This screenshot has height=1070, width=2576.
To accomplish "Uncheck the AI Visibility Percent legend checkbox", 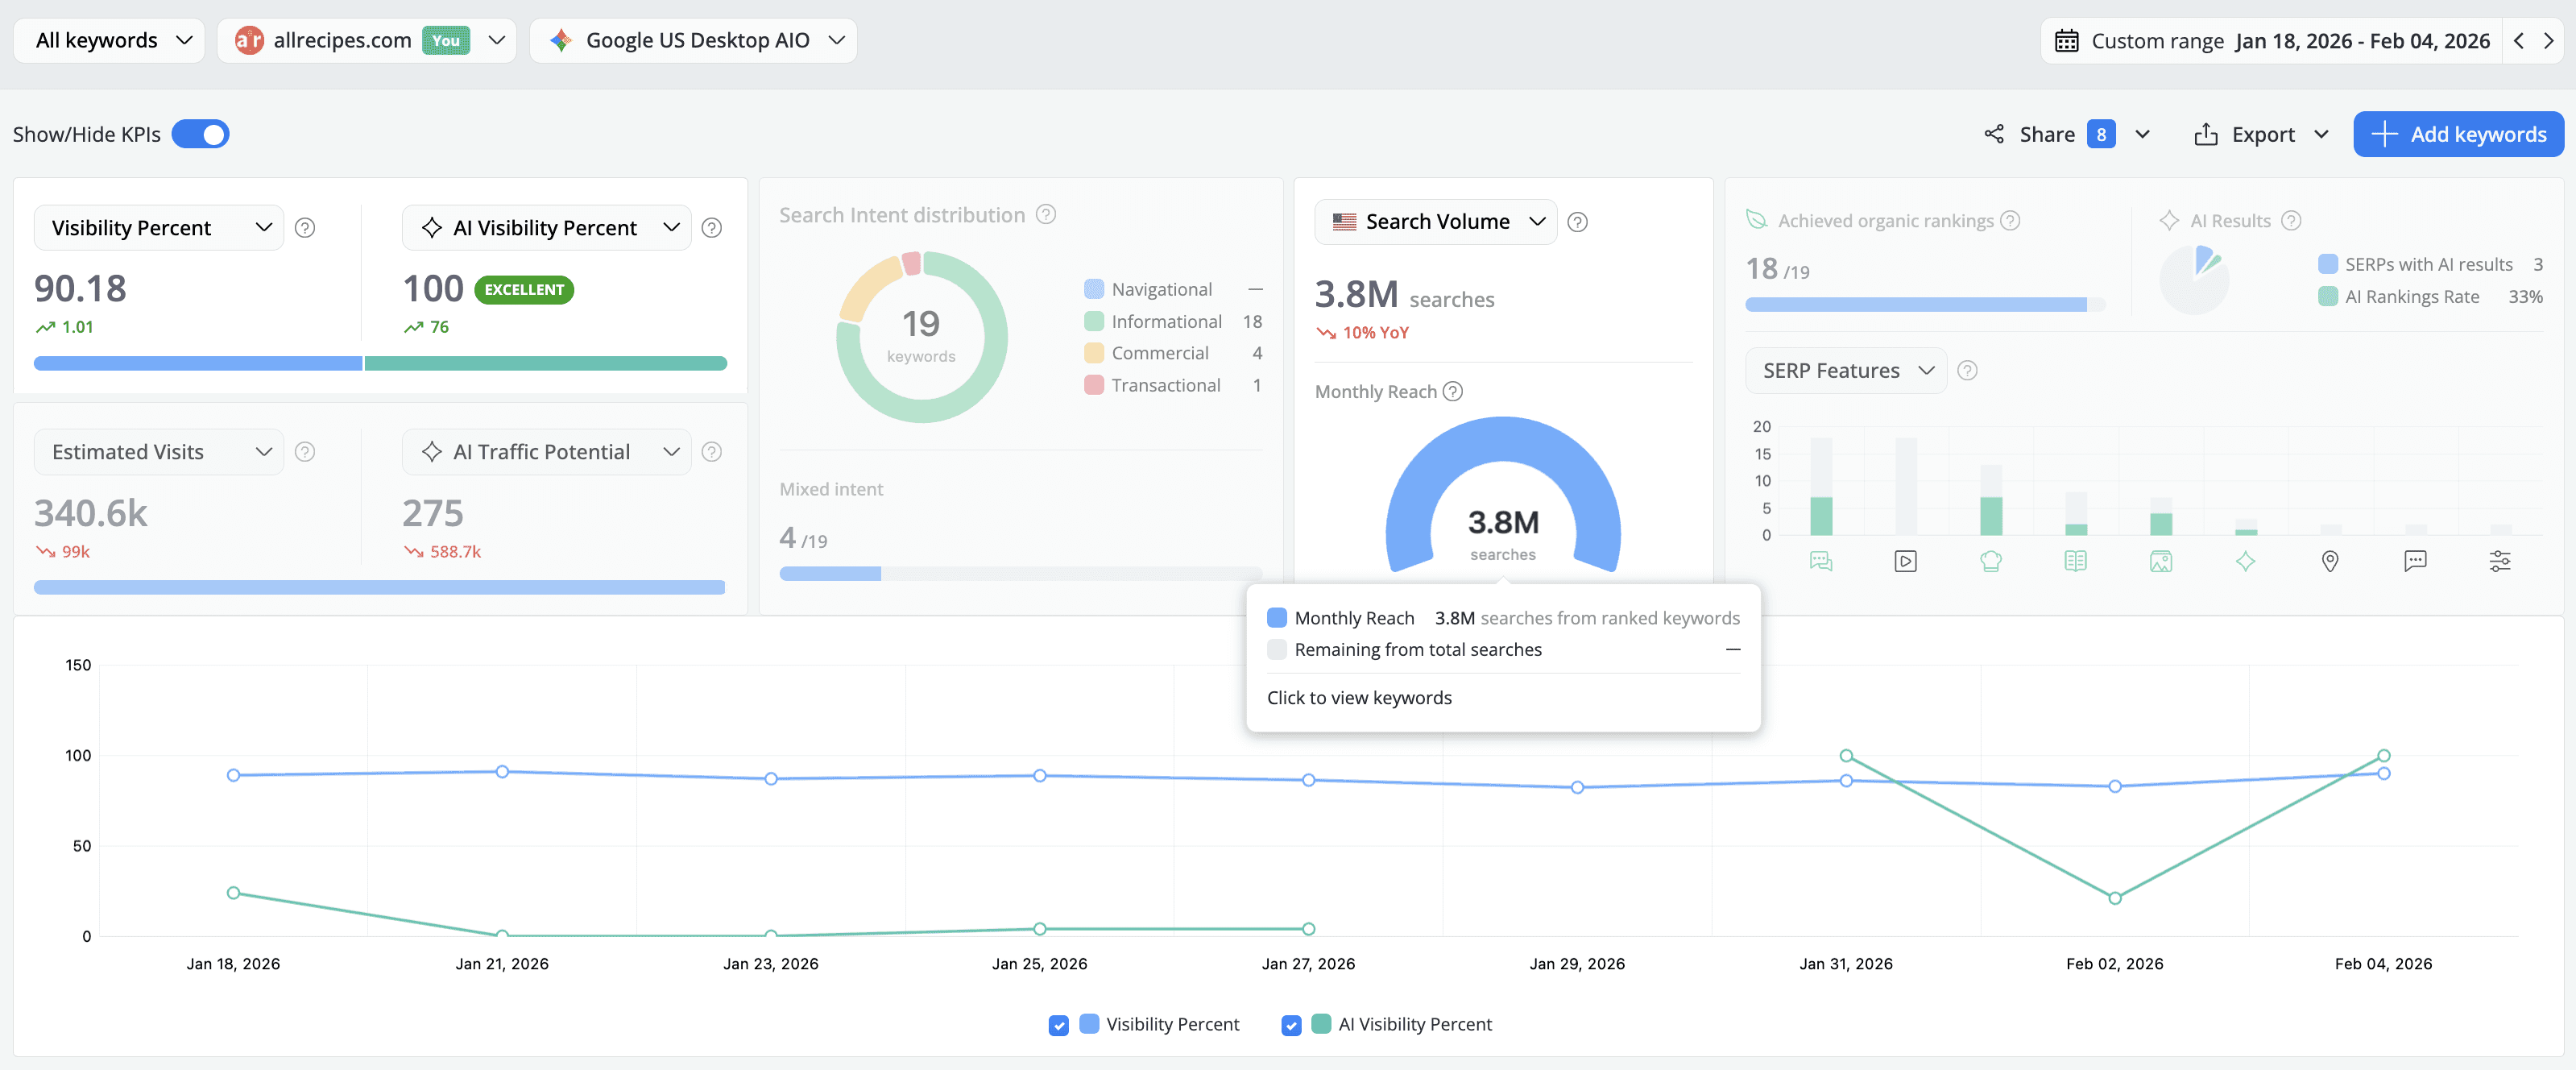I will point(1291,1024).
